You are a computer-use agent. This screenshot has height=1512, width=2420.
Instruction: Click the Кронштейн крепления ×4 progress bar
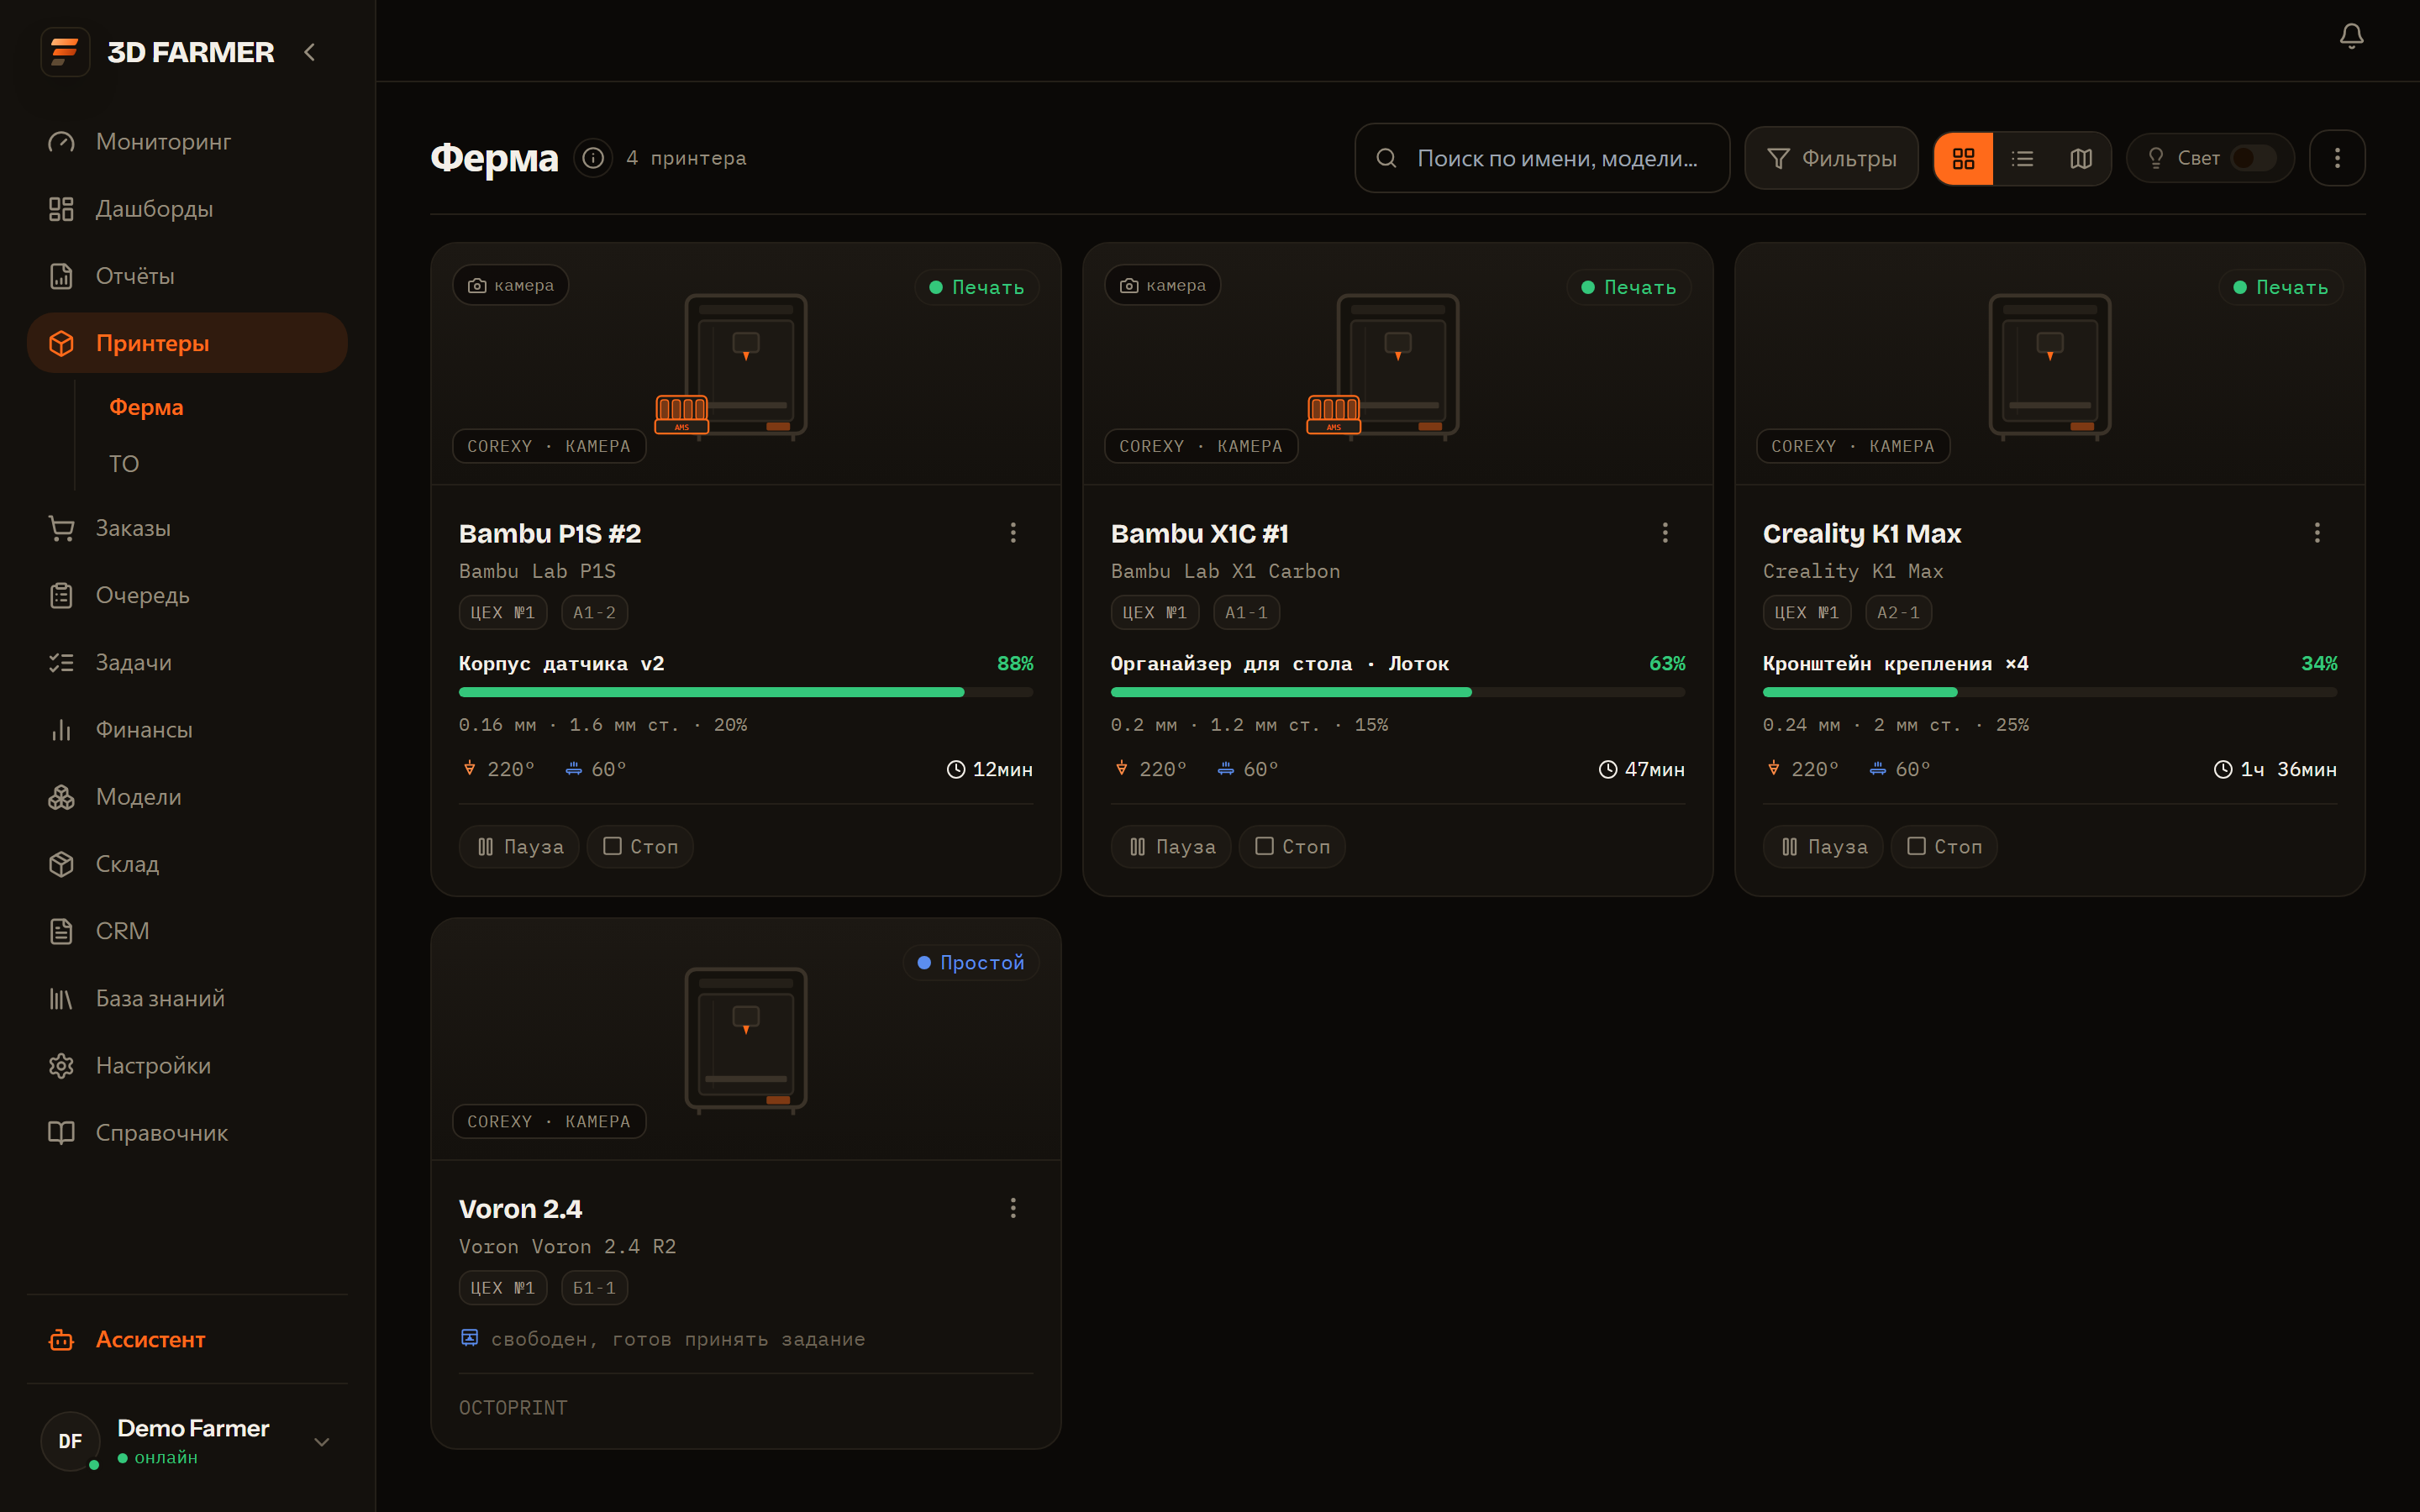(x=2050, y=692)
